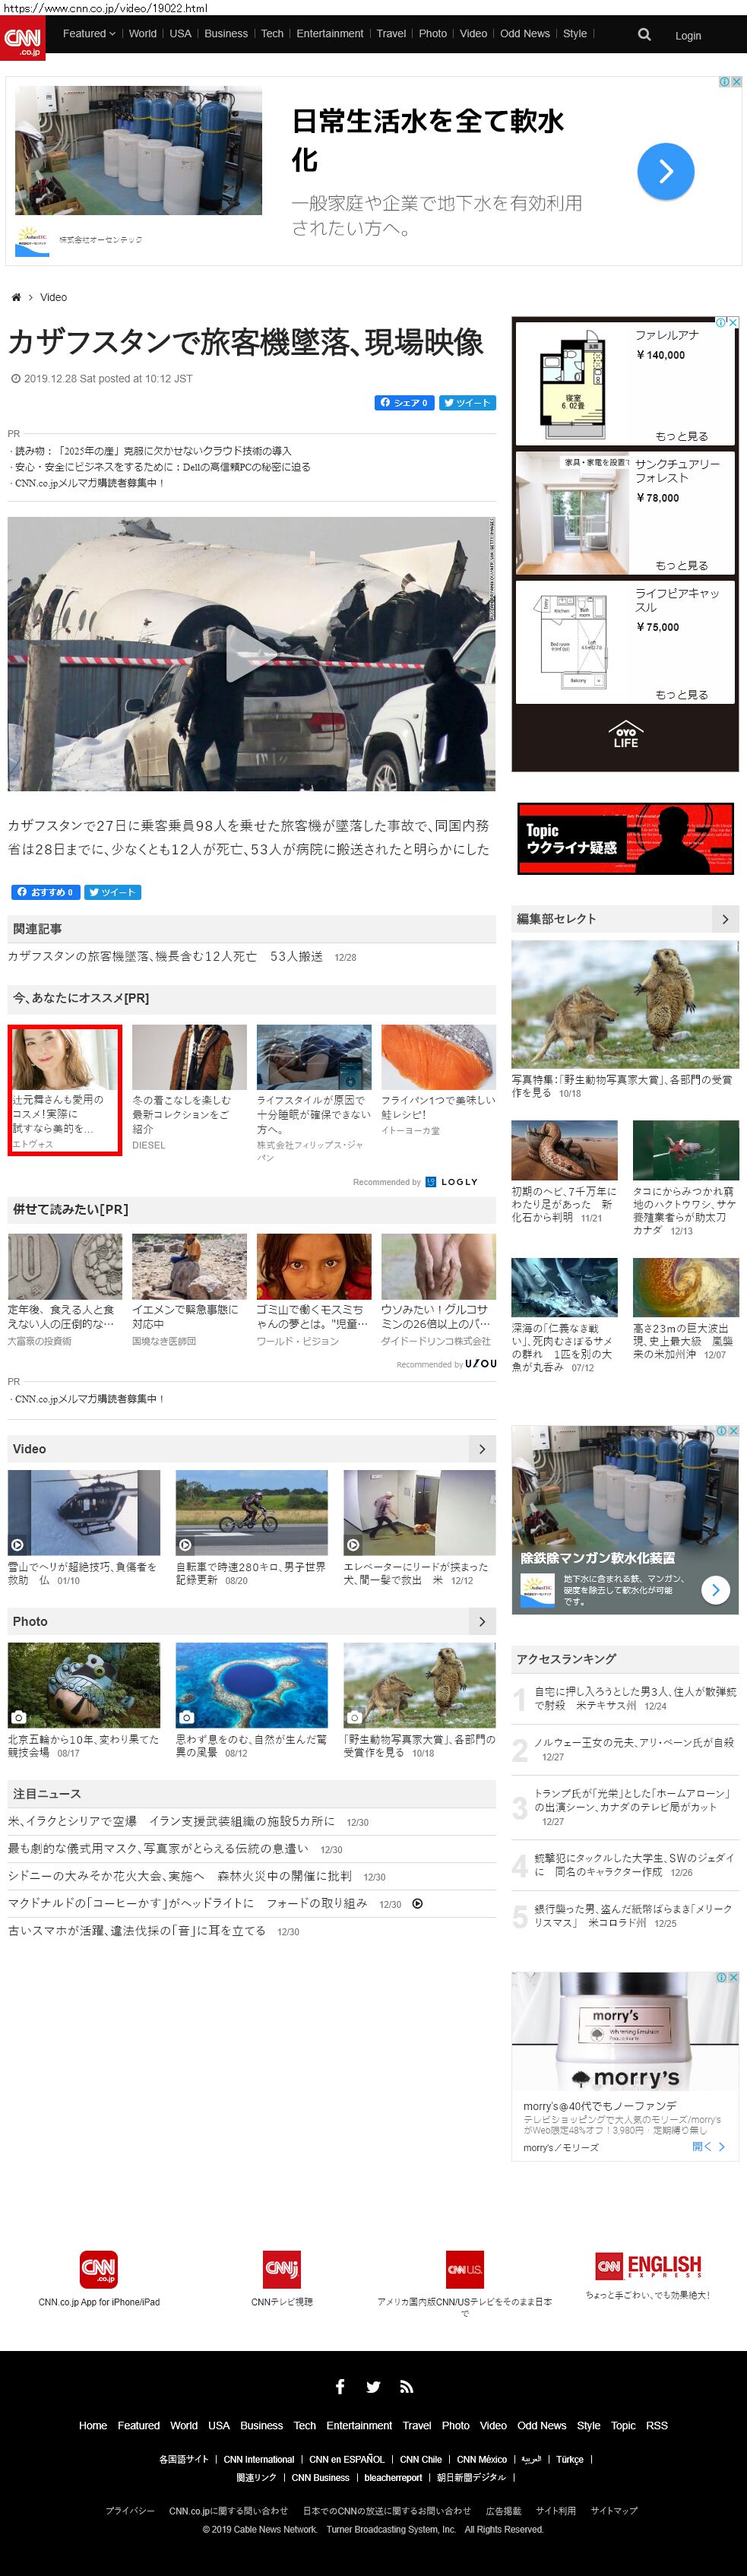Expand the Photo section chevron
The width and height of the screenshot is (747, 2576).
tap(482, 1621)
